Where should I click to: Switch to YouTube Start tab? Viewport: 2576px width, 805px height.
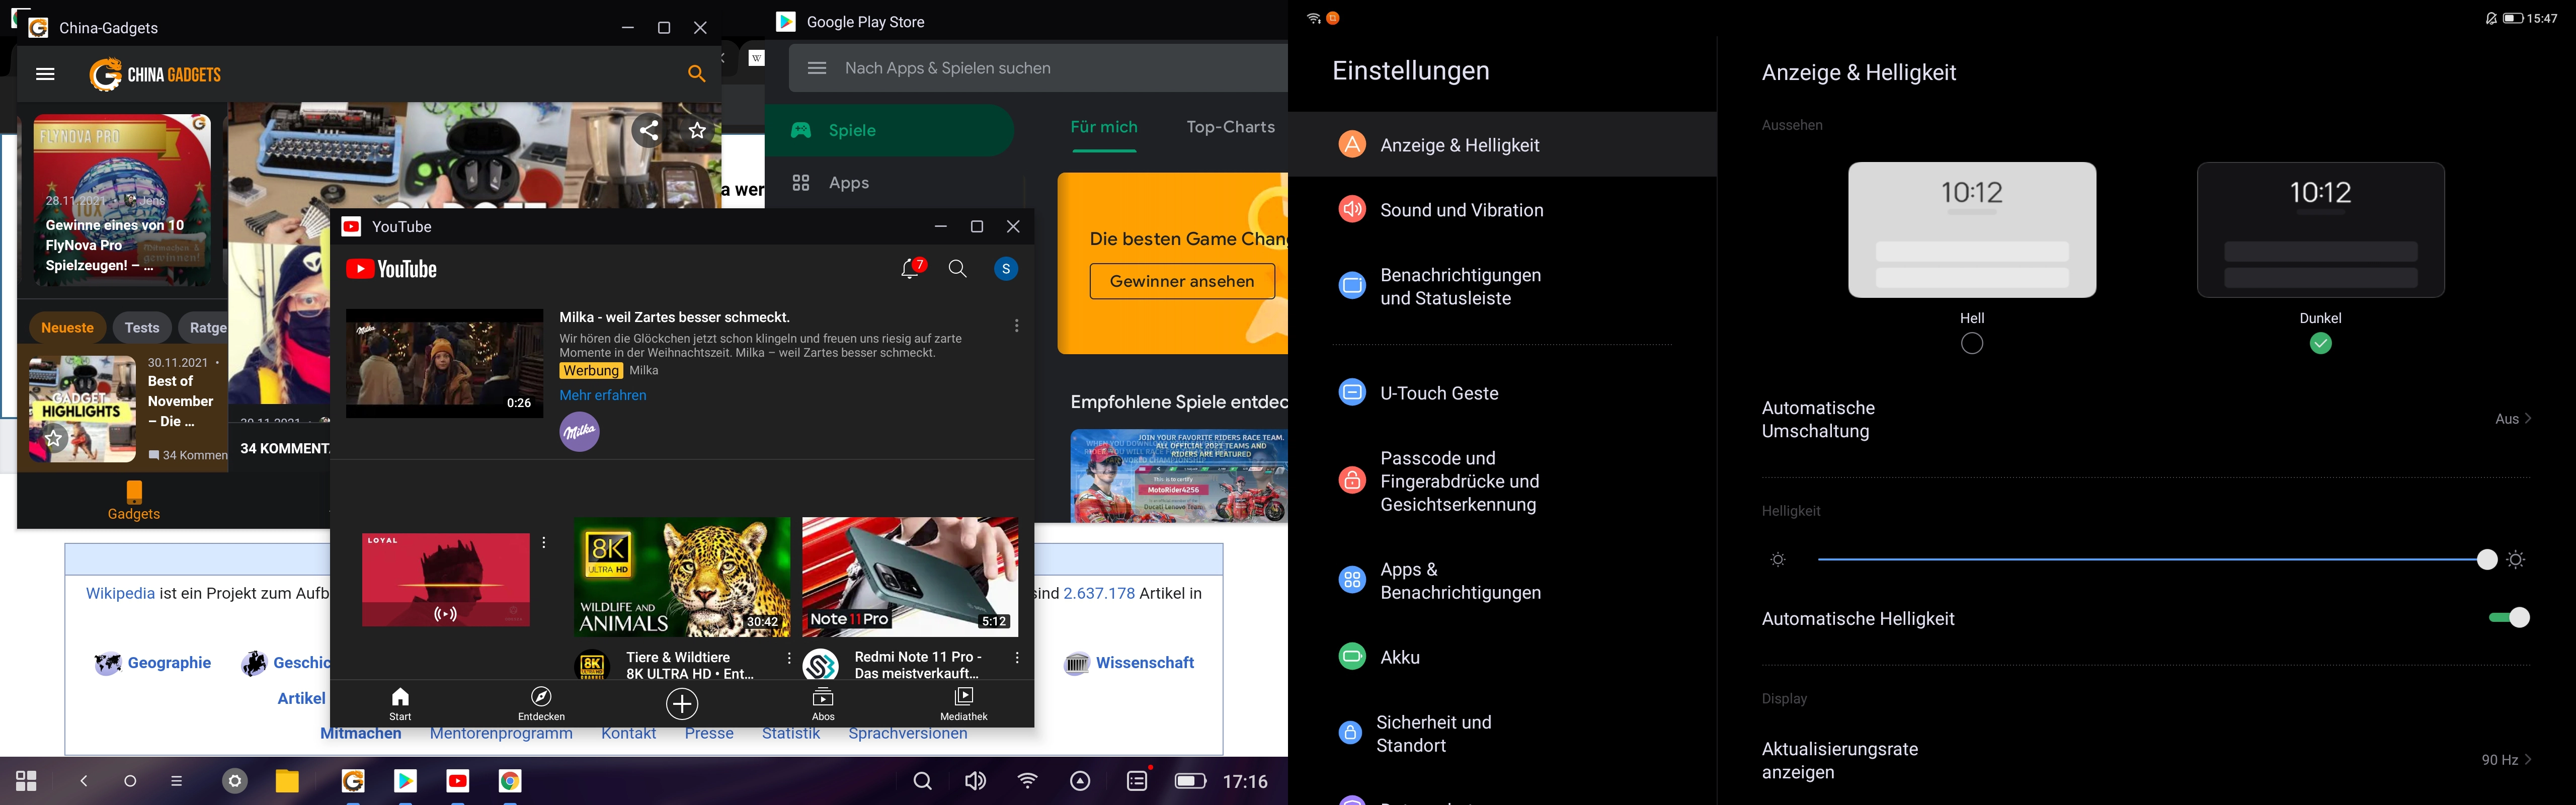pos(400,704)
